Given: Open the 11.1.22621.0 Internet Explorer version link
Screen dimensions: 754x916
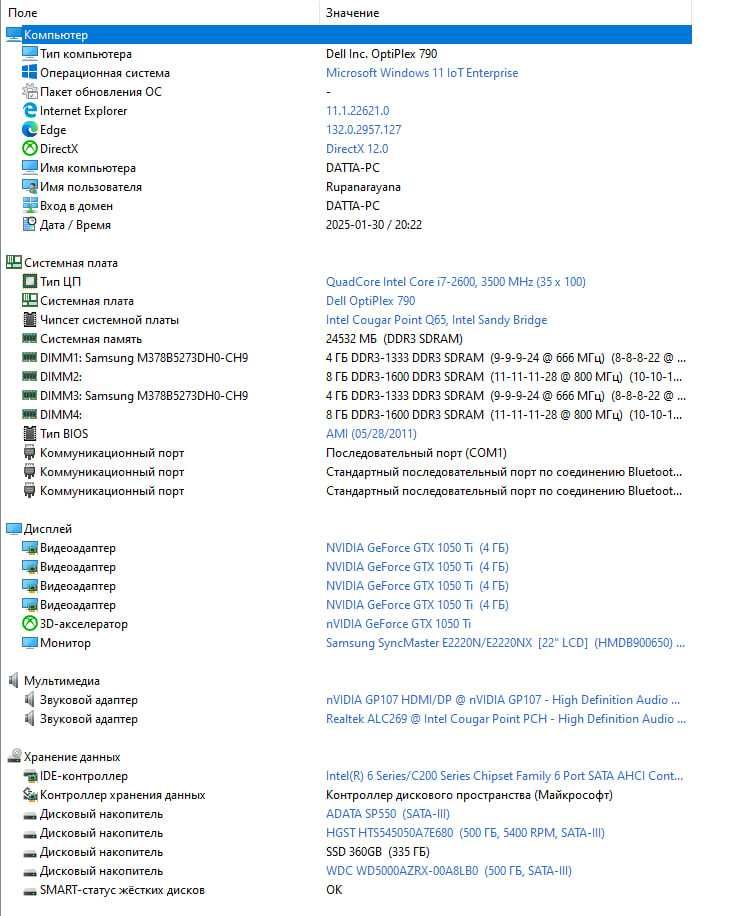Looking at the screenshot, I should (357, 110).
